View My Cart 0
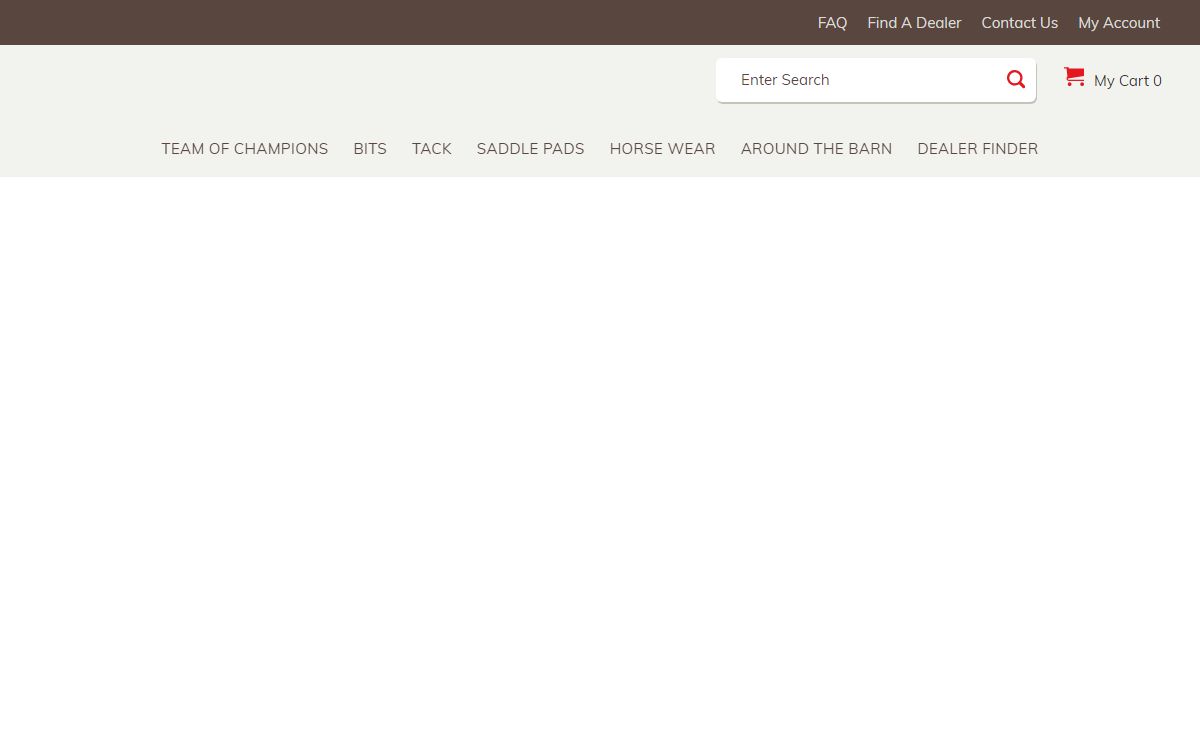The height and width of the screenshot is (740, 1200). [x=1128, y=80]
